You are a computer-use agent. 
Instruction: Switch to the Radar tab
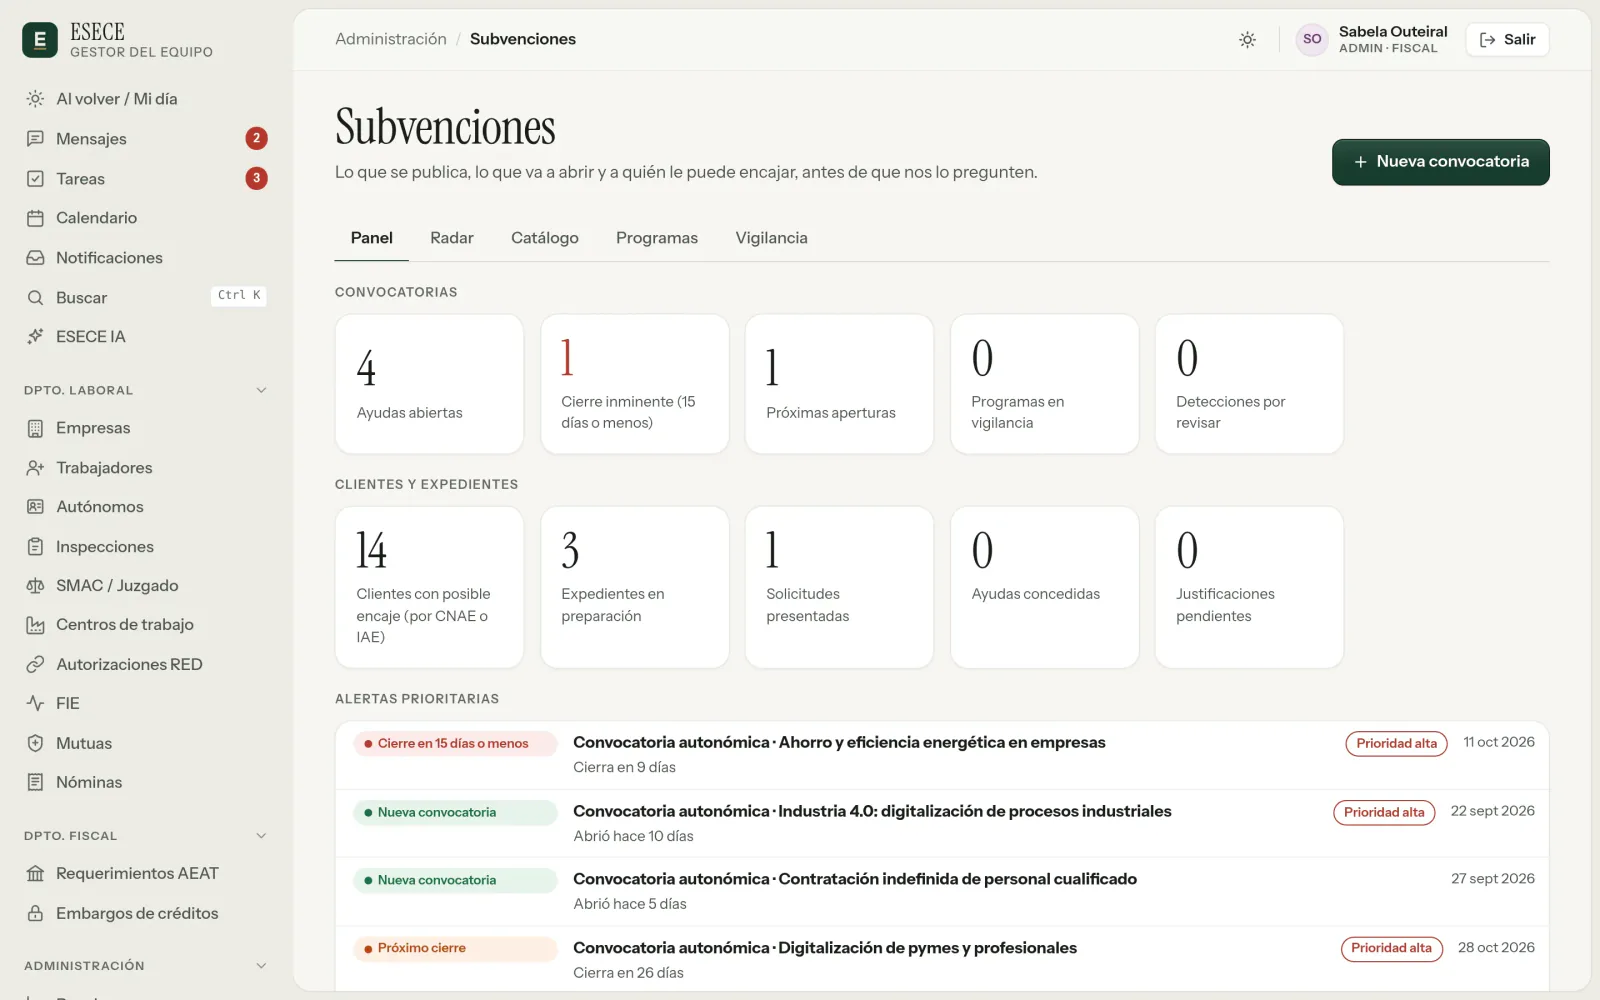452,238
